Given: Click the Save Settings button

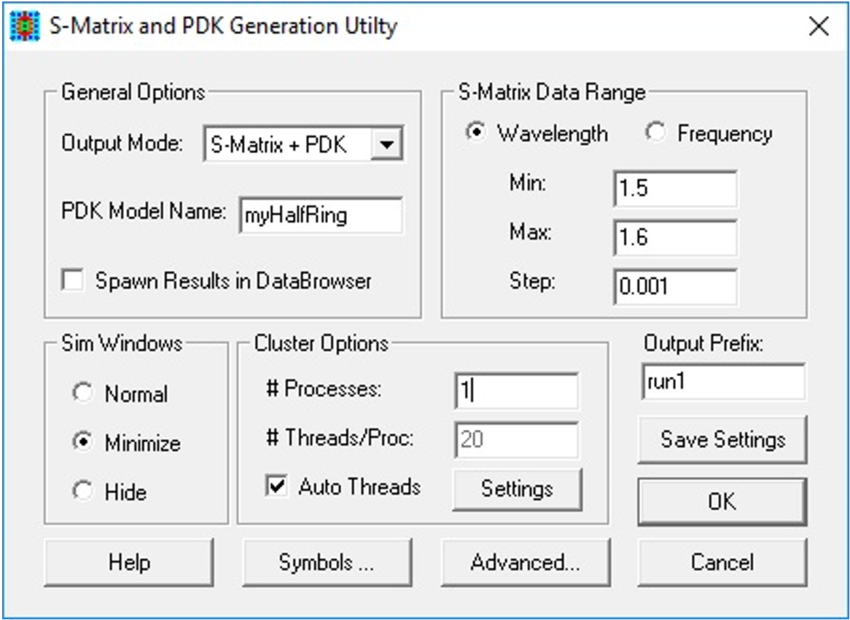Looking at the screenshot, I should coord(722,440).
